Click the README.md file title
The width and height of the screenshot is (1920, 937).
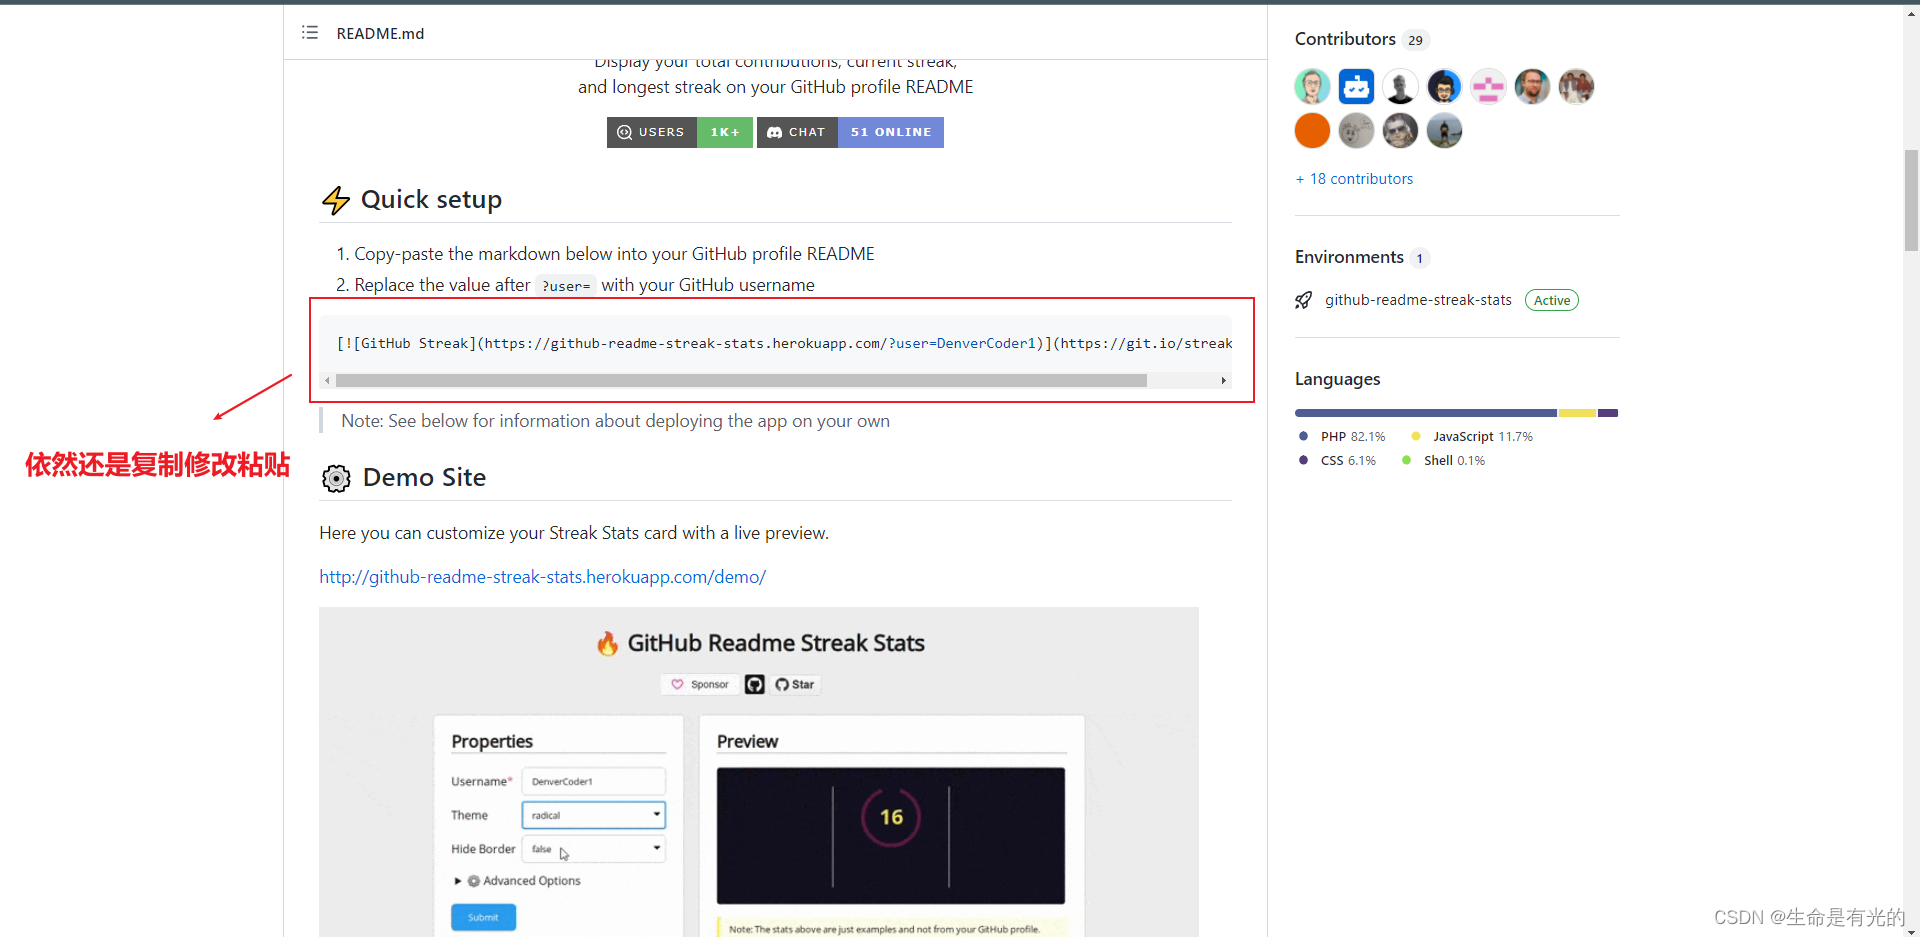380,34
